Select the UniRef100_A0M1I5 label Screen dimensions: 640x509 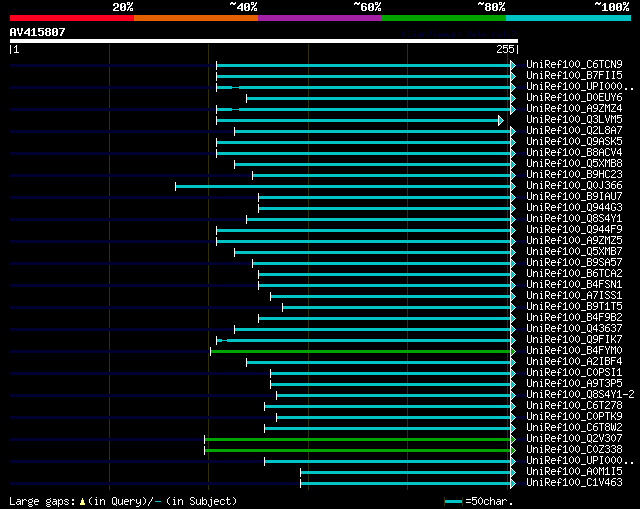[x=574, y=472]
